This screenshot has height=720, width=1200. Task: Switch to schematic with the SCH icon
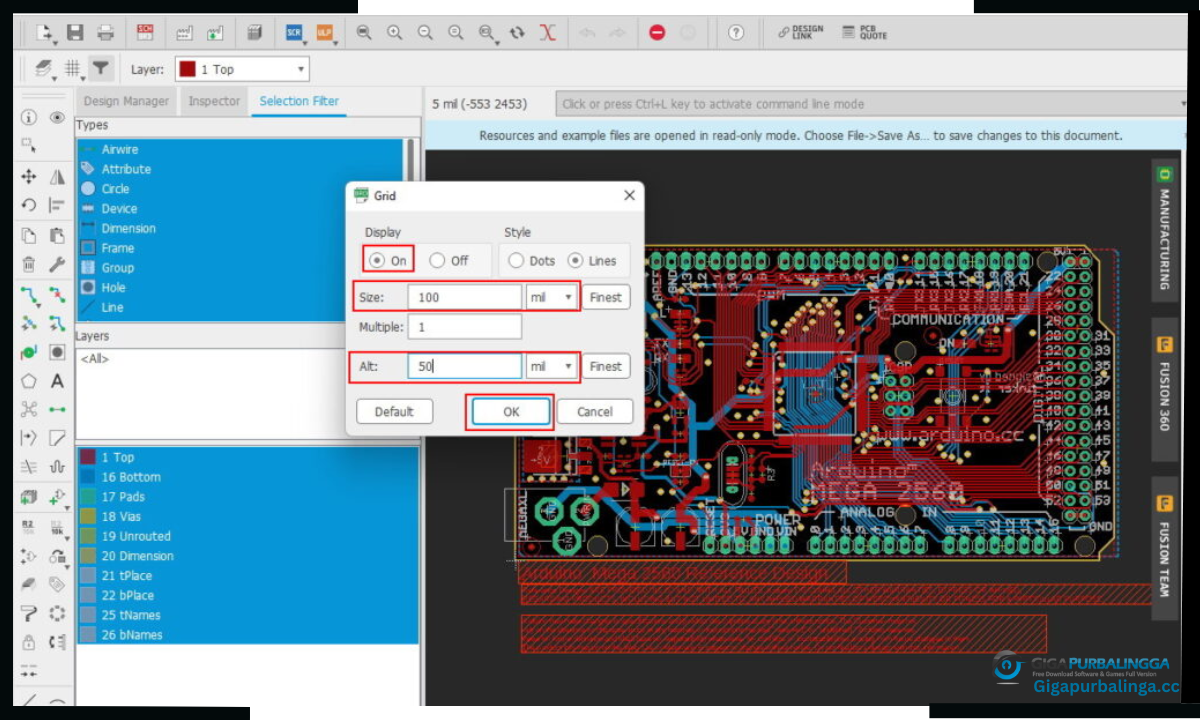145,33
